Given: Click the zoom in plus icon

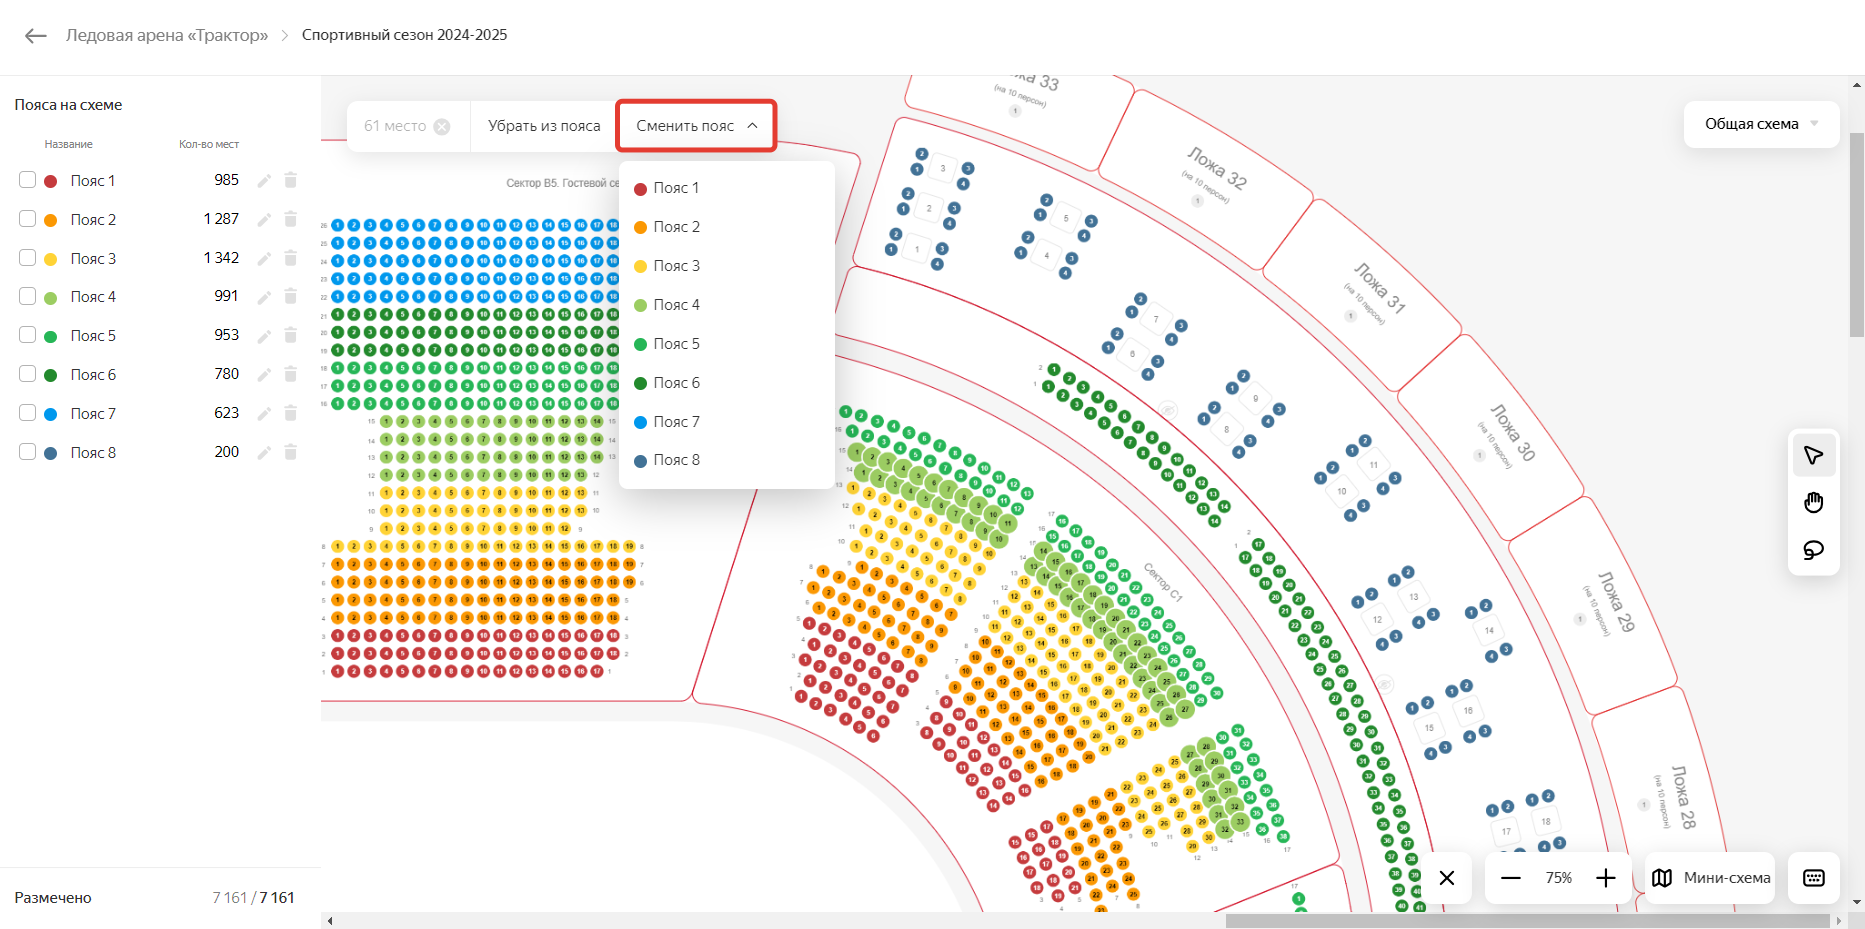Looking at the screenshot, I should click(1606, 878).
